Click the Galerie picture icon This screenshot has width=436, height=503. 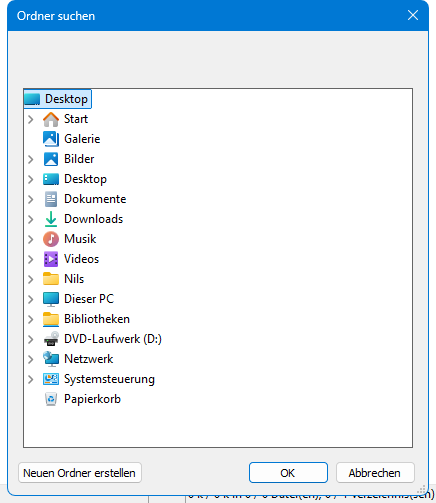[x=51, y=139]
